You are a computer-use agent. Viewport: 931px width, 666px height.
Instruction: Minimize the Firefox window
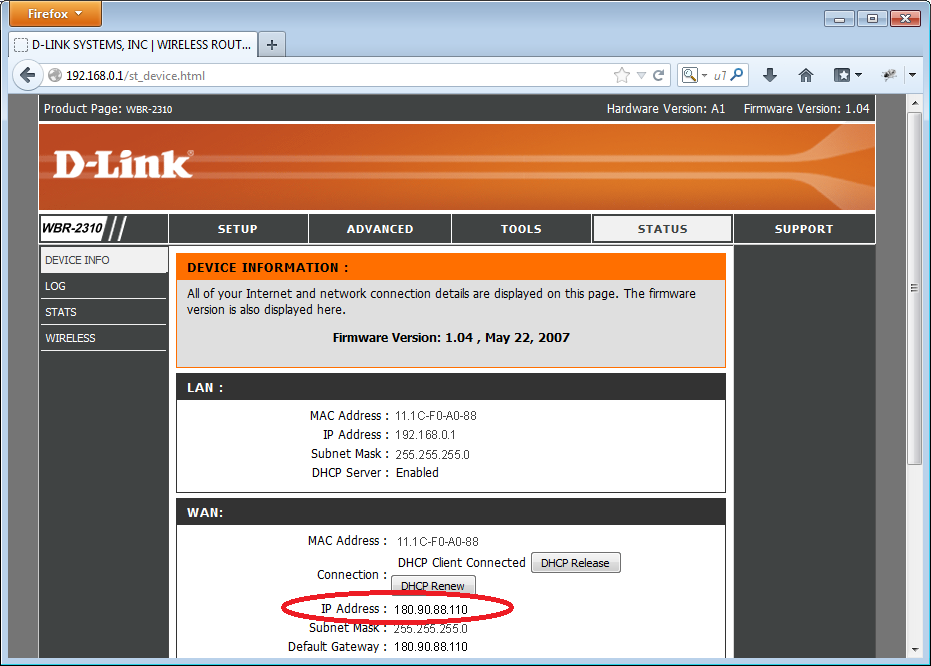(840, 19)
